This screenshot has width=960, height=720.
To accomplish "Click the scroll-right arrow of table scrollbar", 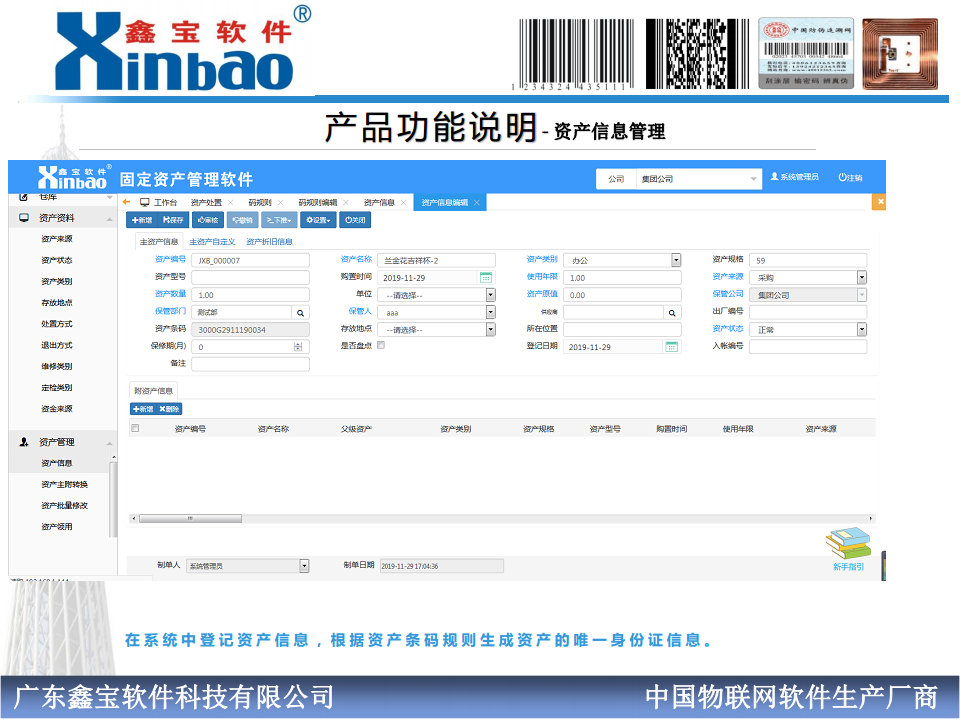I will click(871, 519).
